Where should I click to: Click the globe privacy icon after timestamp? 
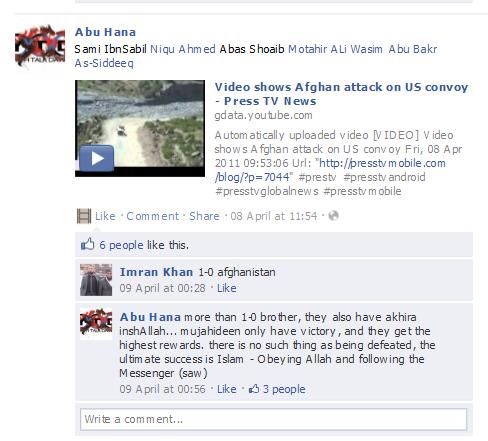click(333, 216)
